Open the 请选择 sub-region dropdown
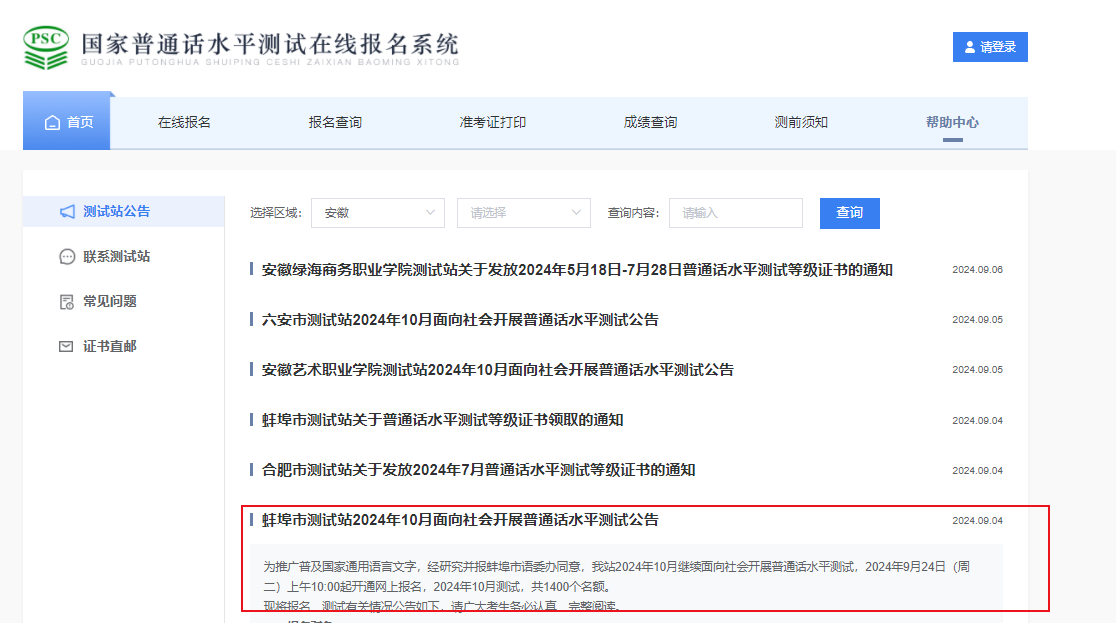The width and height of the screenshot is (1116, 623). (x=524, y=213)
